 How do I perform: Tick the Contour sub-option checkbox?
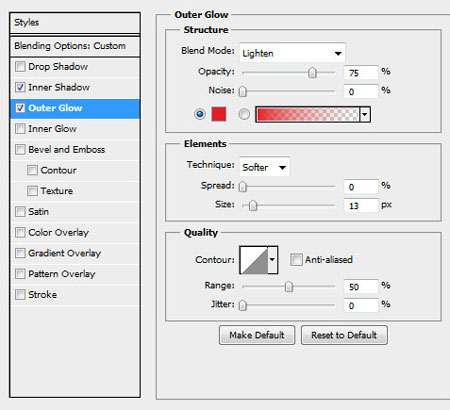pyautogui.click(x=32, y=170)
